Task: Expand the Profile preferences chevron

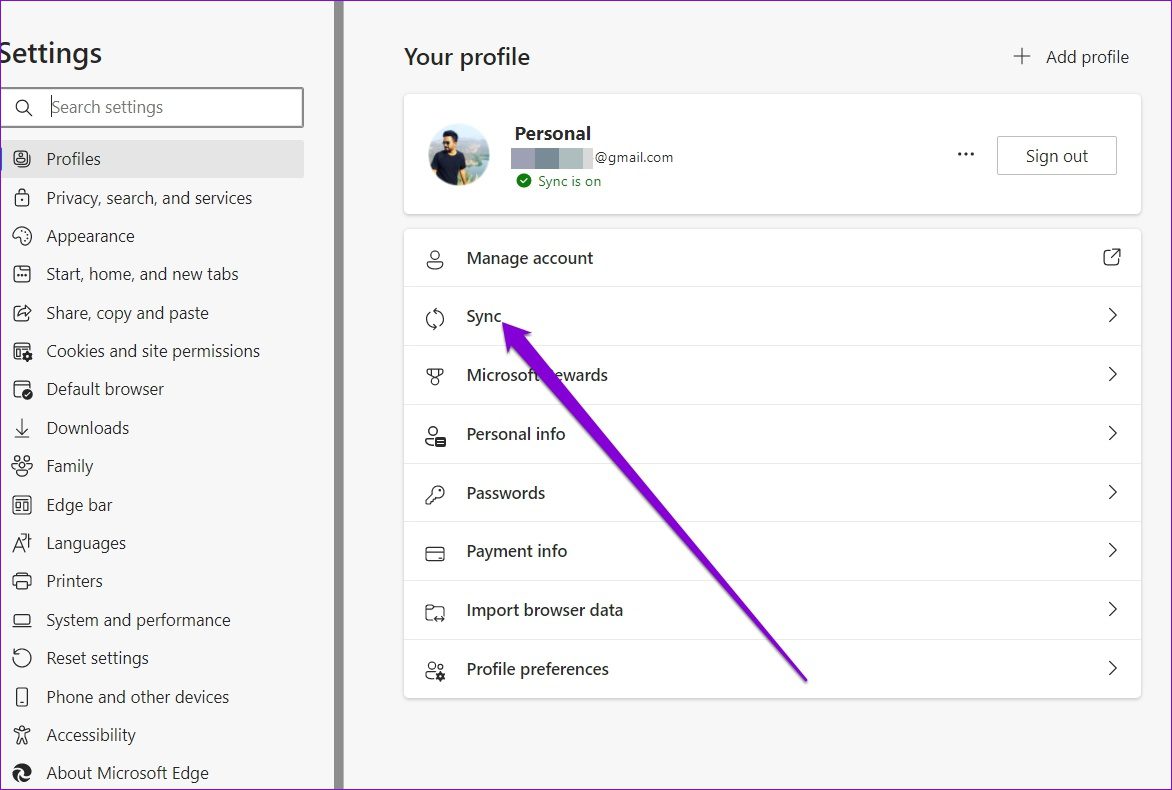Action: tap(1112, 668)
